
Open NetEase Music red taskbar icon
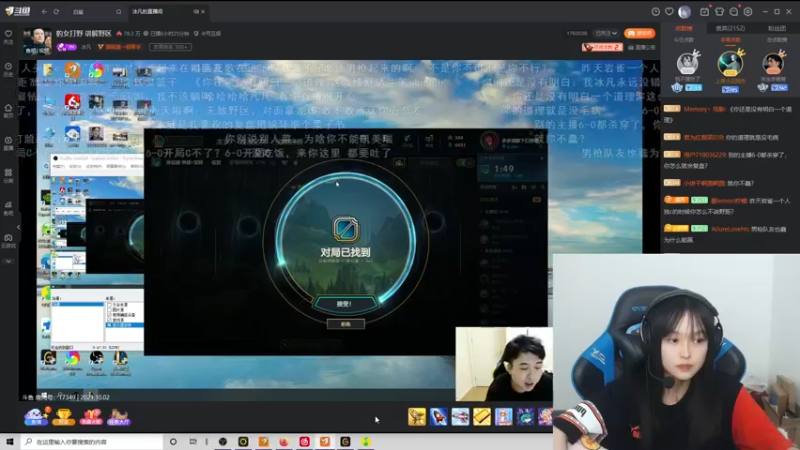(305, 441)
